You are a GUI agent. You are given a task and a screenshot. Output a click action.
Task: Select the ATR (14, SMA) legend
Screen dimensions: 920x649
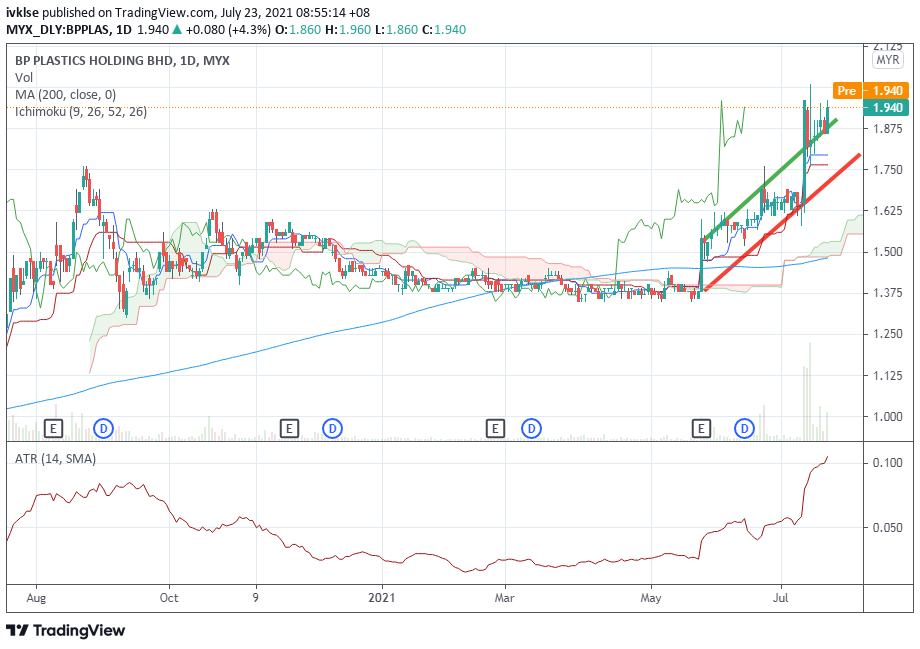(x=55, y=459)
